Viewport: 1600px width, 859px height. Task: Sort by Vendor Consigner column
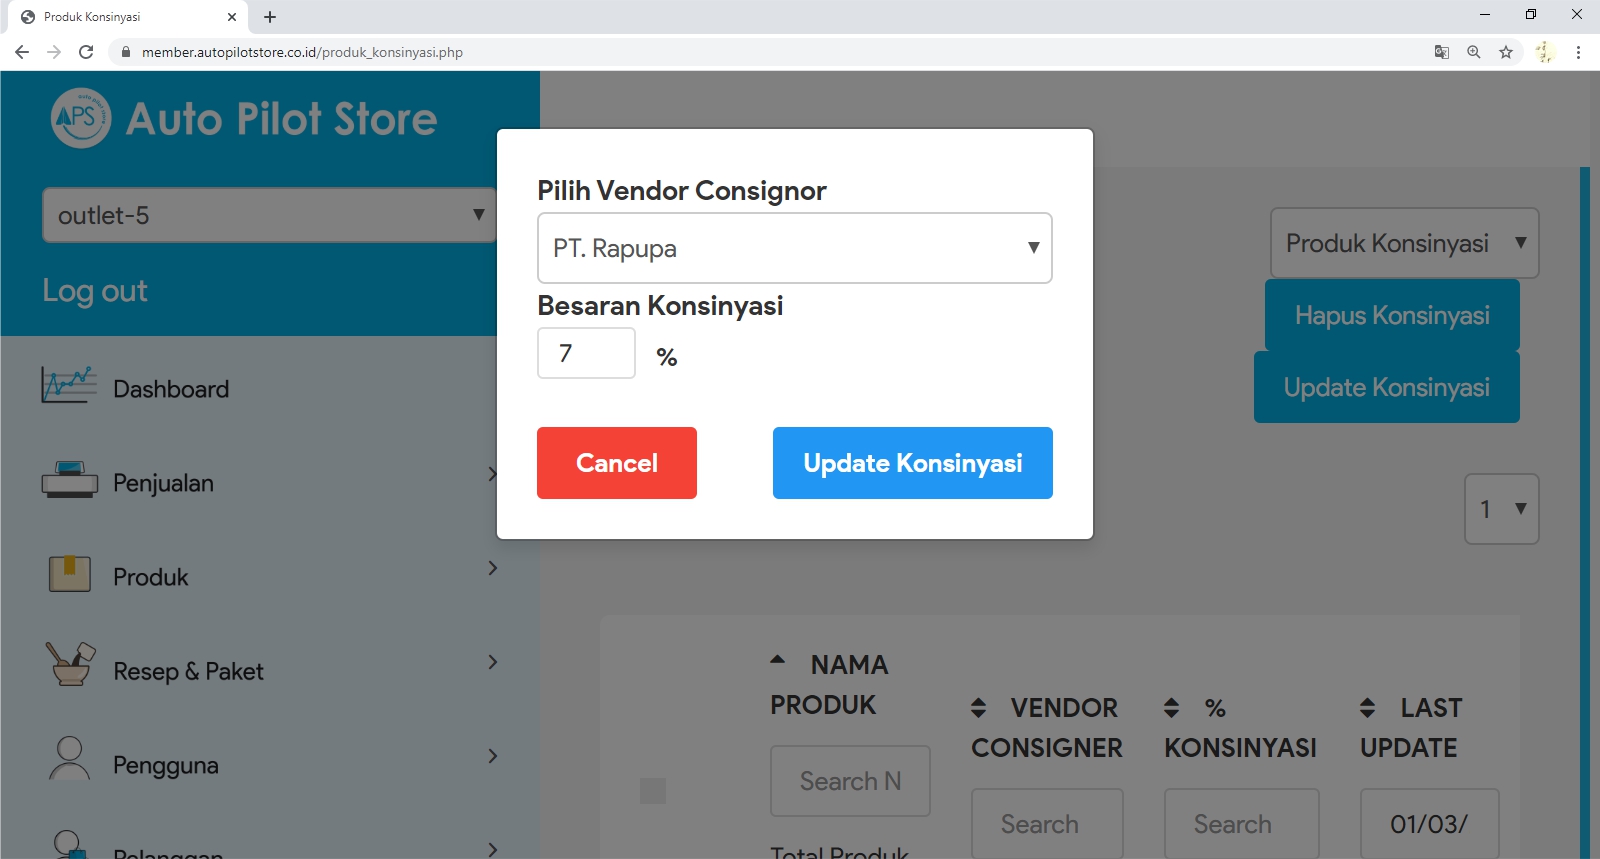pos(979,708)
